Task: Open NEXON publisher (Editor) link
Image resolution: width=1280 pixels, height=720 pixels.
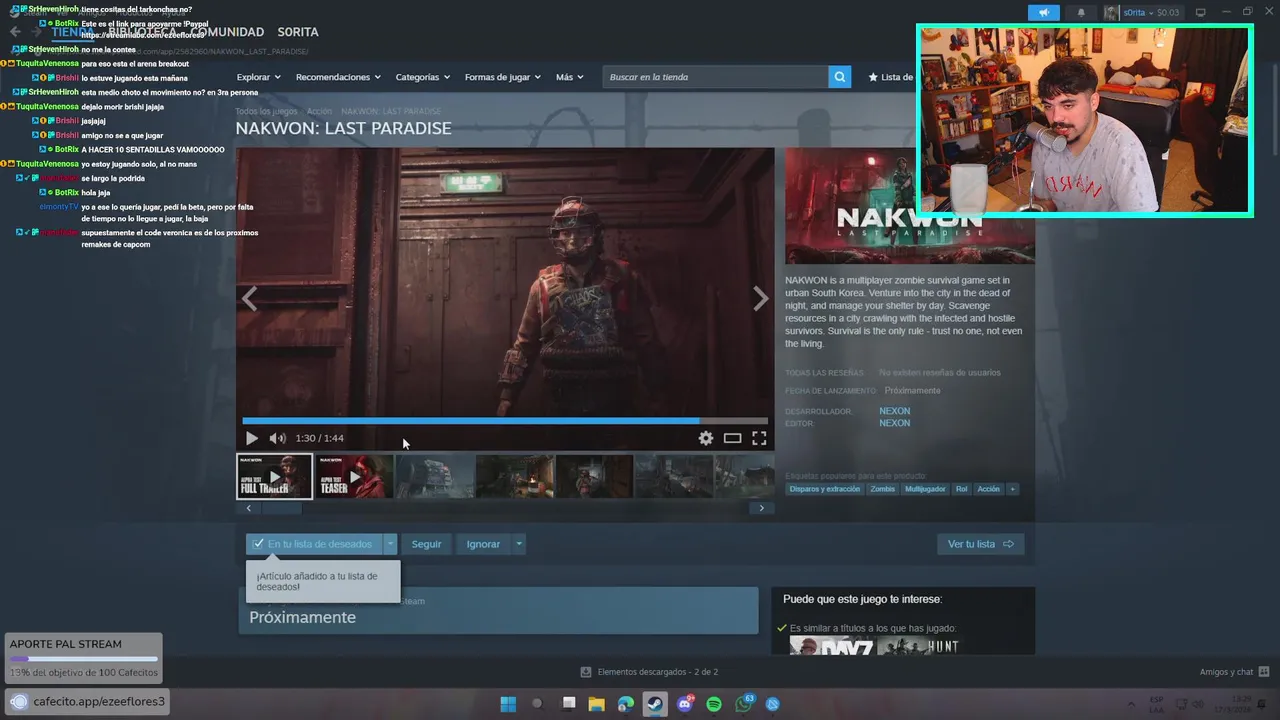Action: click(894, 423)
